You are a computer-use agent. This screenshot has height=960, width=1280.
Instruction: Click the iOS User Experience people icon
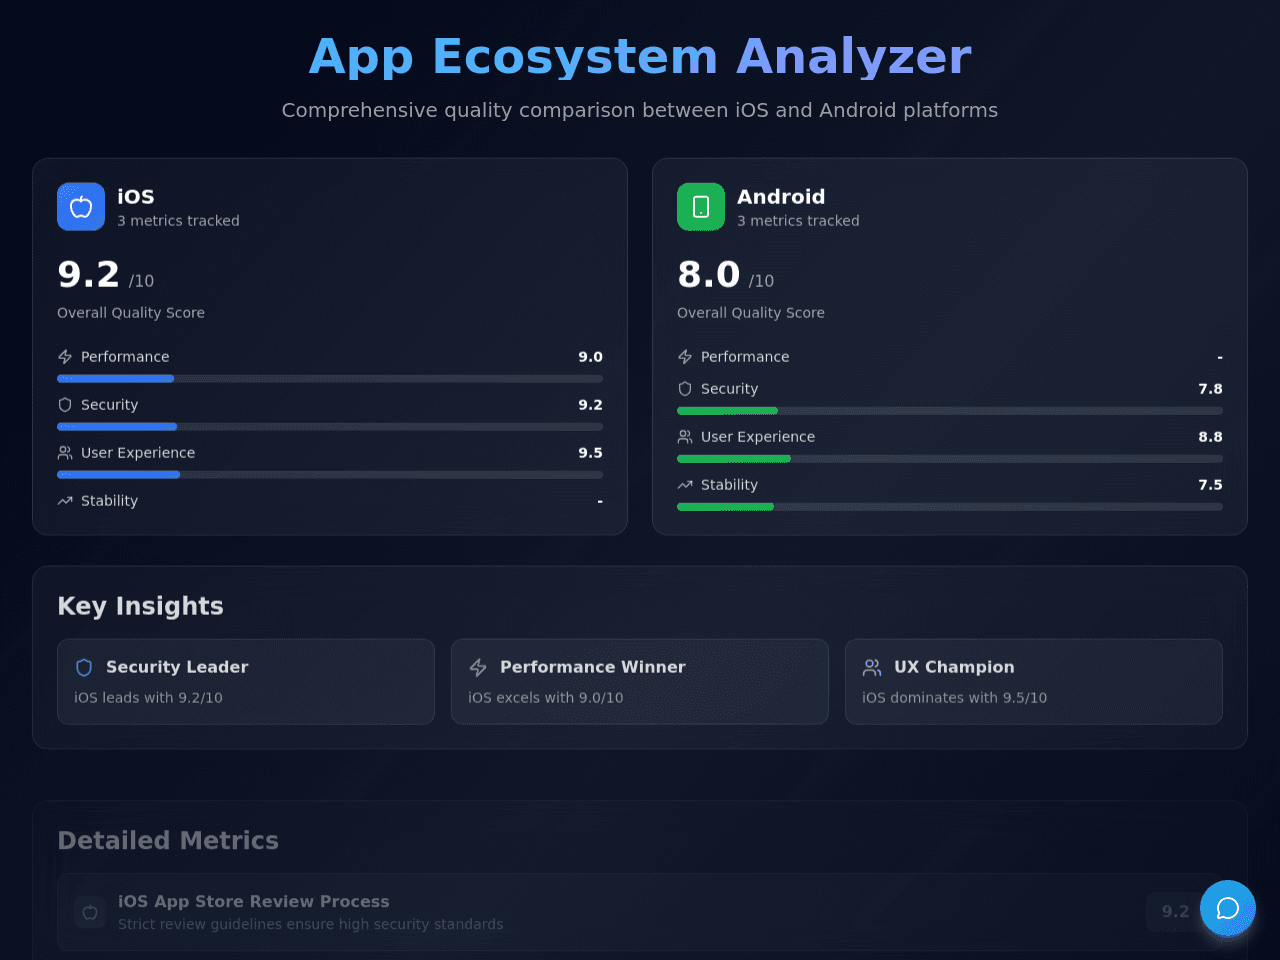coord(65,453)
